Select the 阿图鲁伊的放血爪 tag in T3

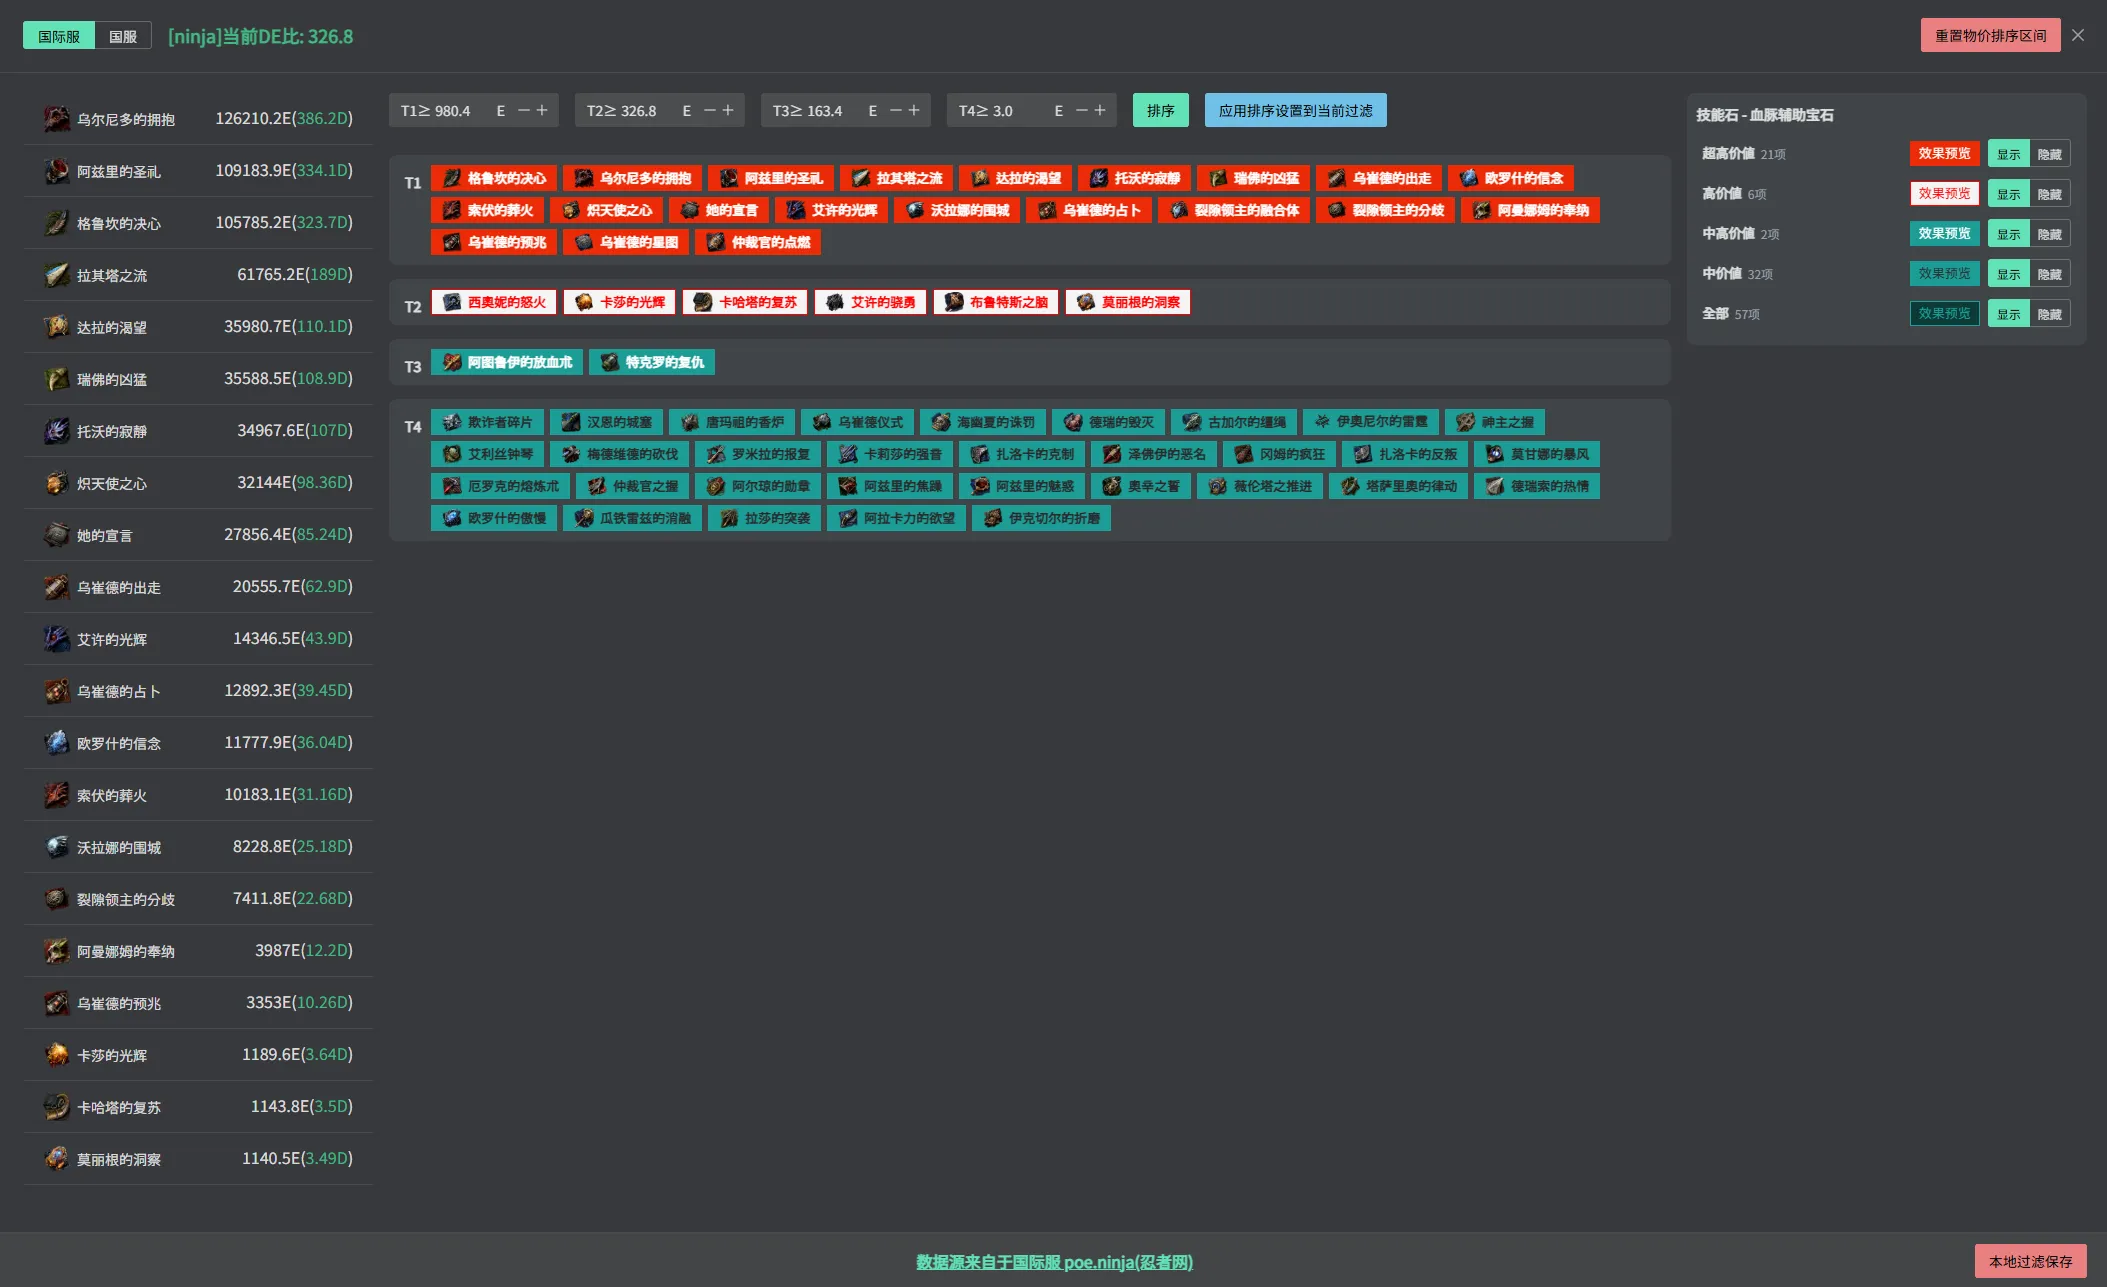(x=507, y=362)
